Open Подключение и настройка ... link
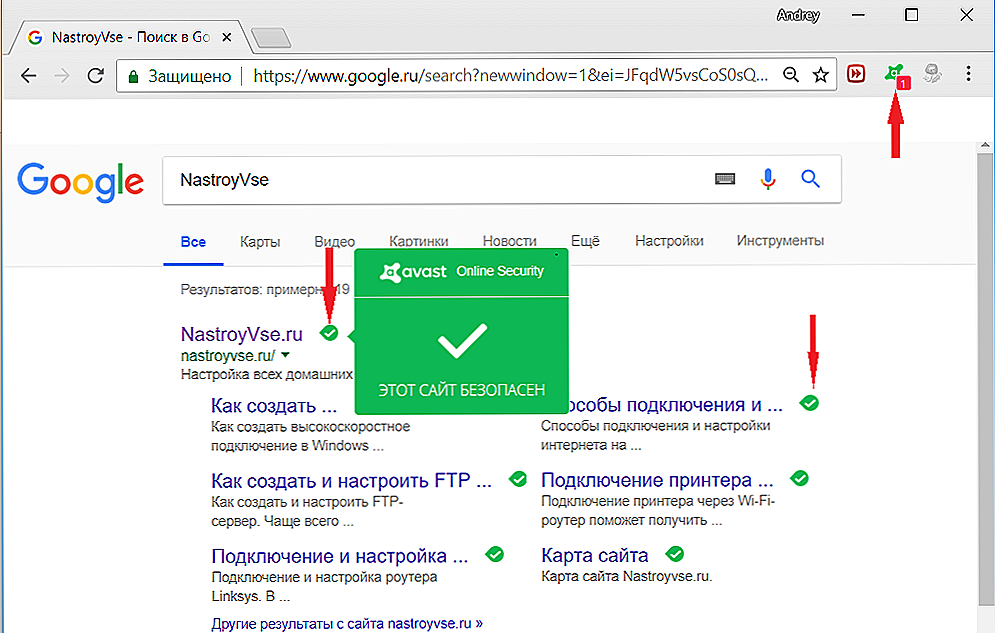995x633 pixels. (339, 556)
